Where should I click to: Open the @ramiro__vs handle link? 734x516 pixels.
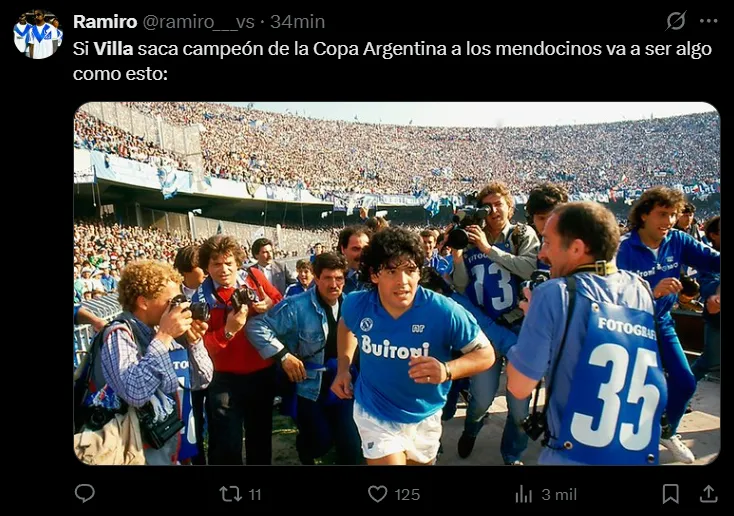point(198,22)
